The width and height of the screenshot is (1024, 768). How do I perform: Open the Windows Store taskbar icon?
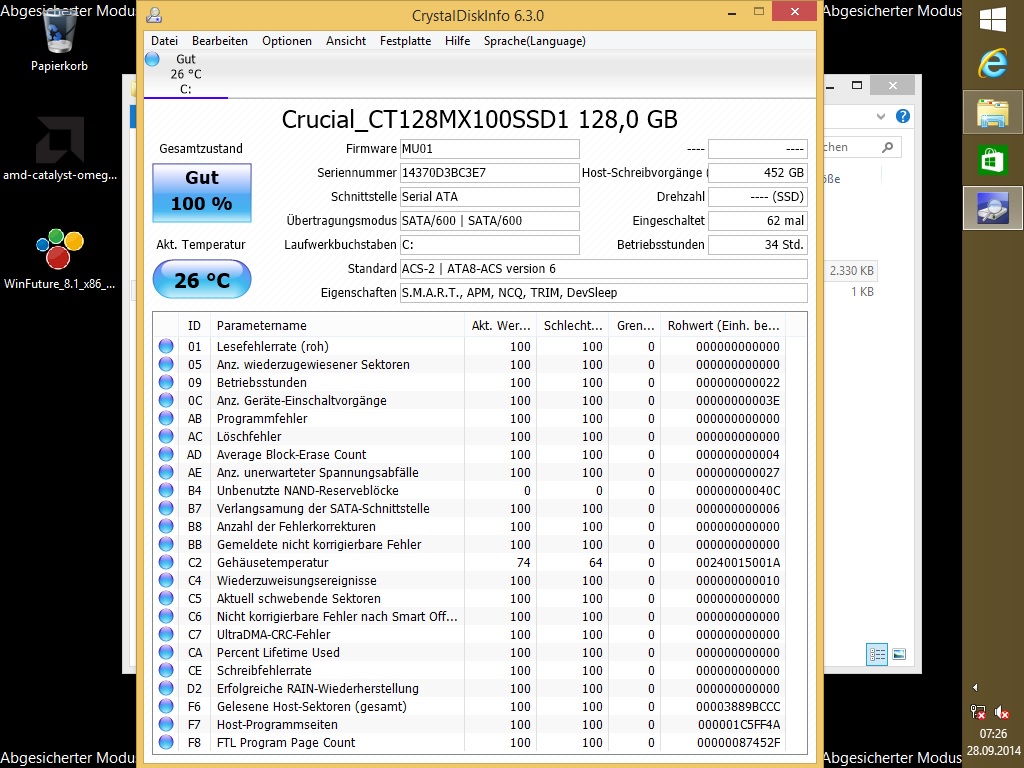993,160
